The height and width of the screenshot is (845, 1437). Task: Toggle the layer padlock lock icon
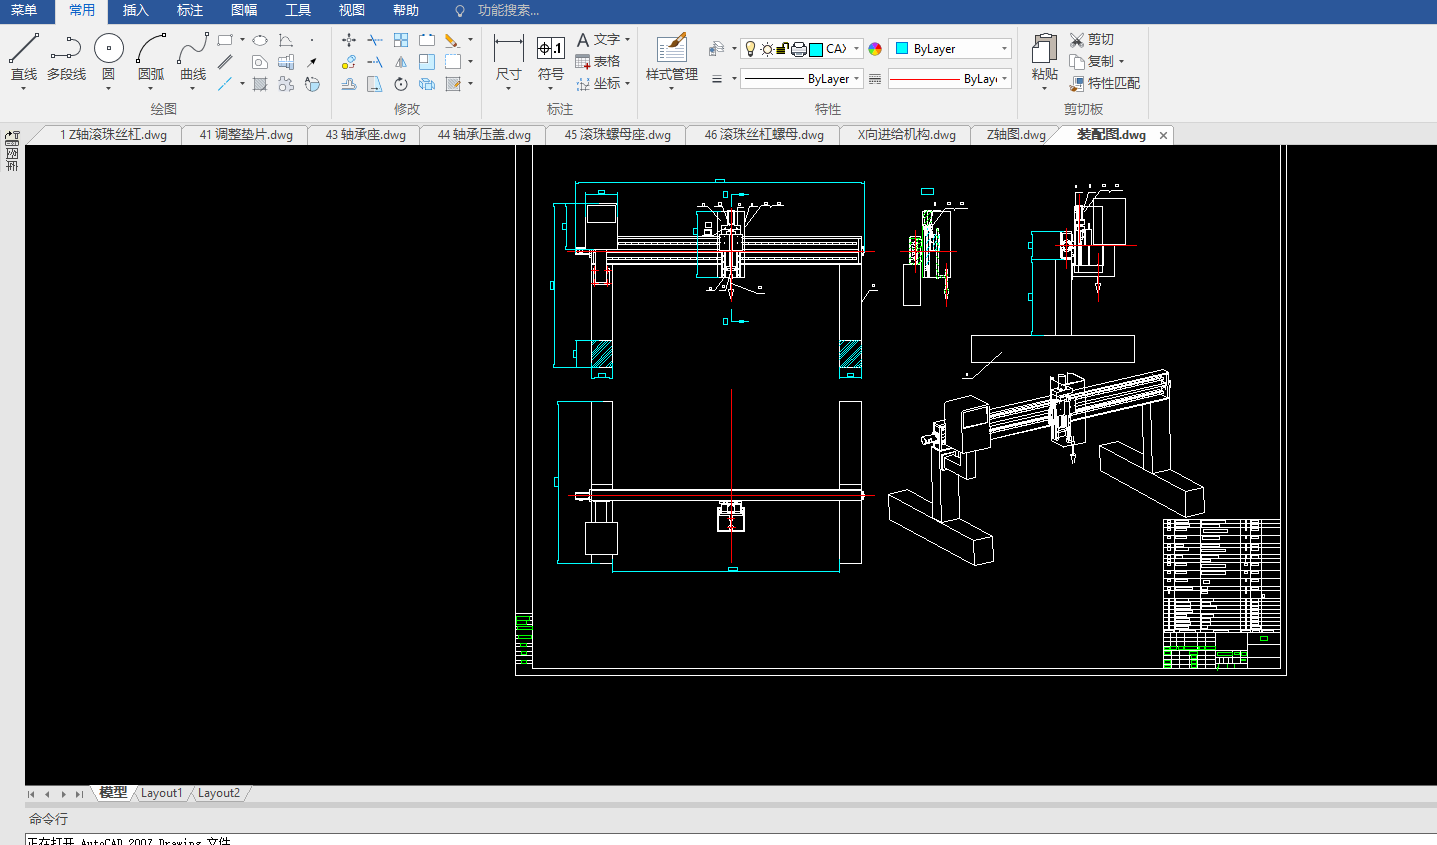click(x=782, y=49)
